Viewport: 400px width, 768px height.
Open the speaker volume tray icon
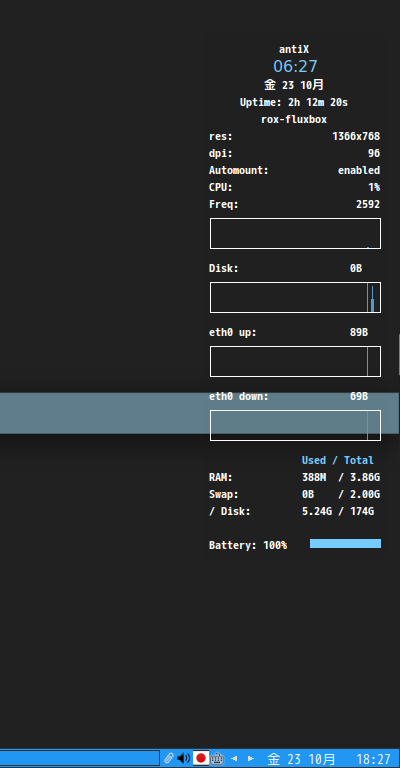pyautogui.click(x=184, y=758)
